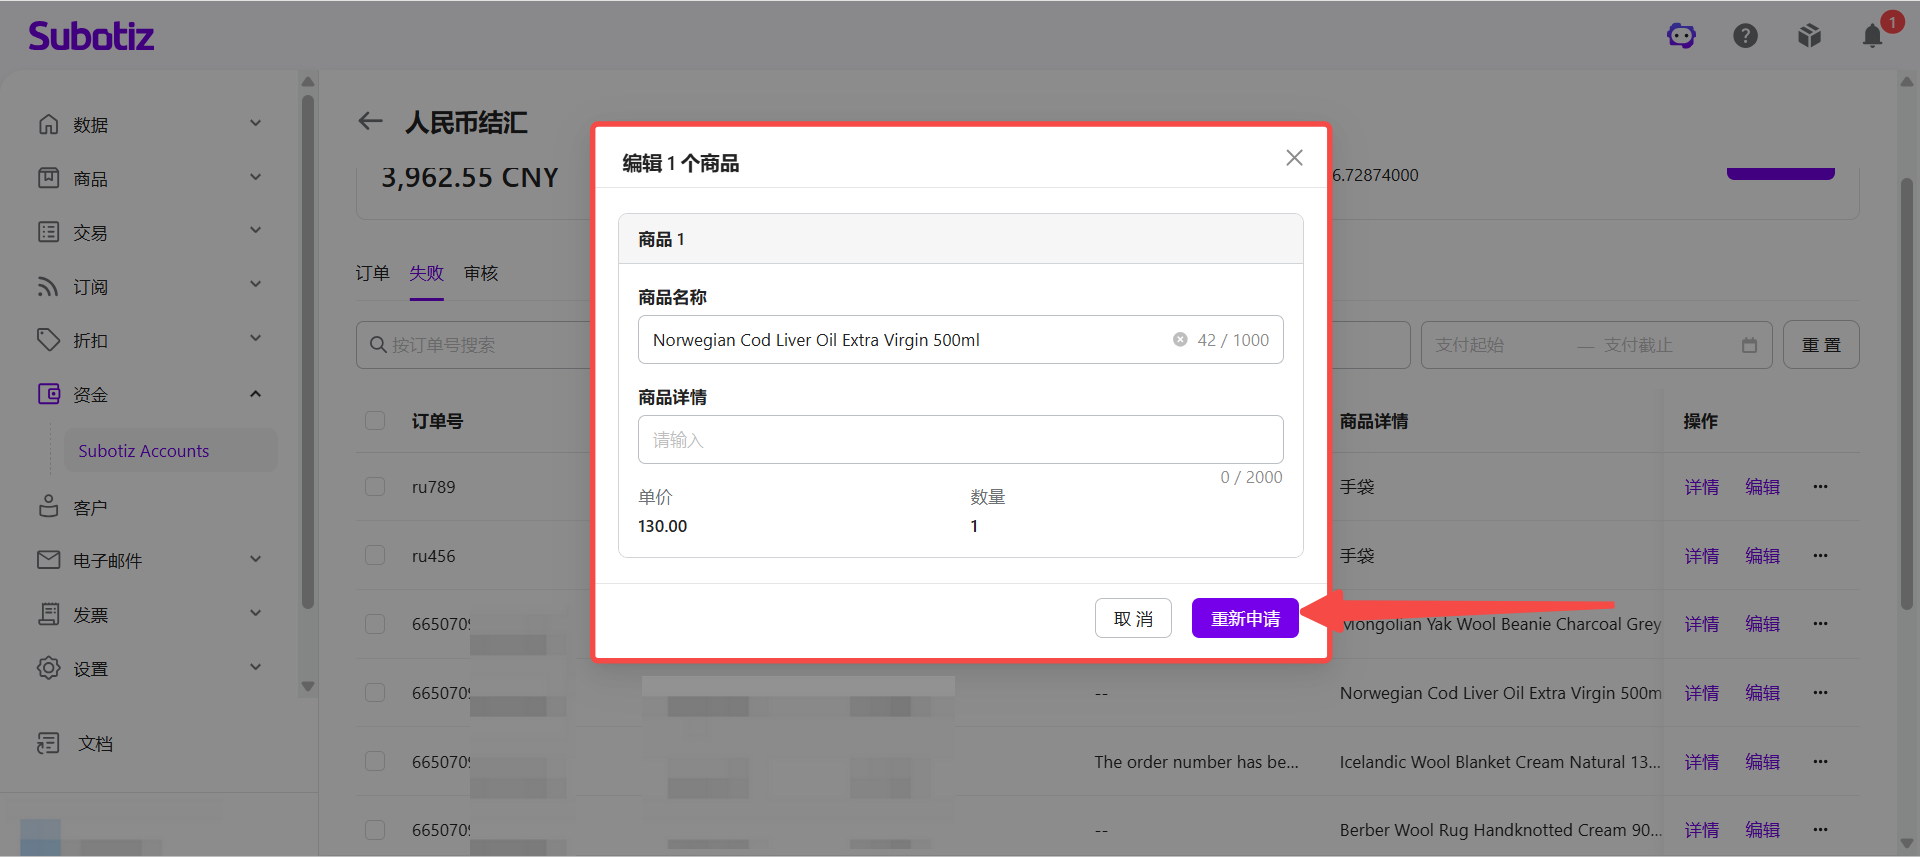The image size is (1920, 857).
Task: Open Subotiz Accounts in the sidebar
Action: [x=171, y=451]
